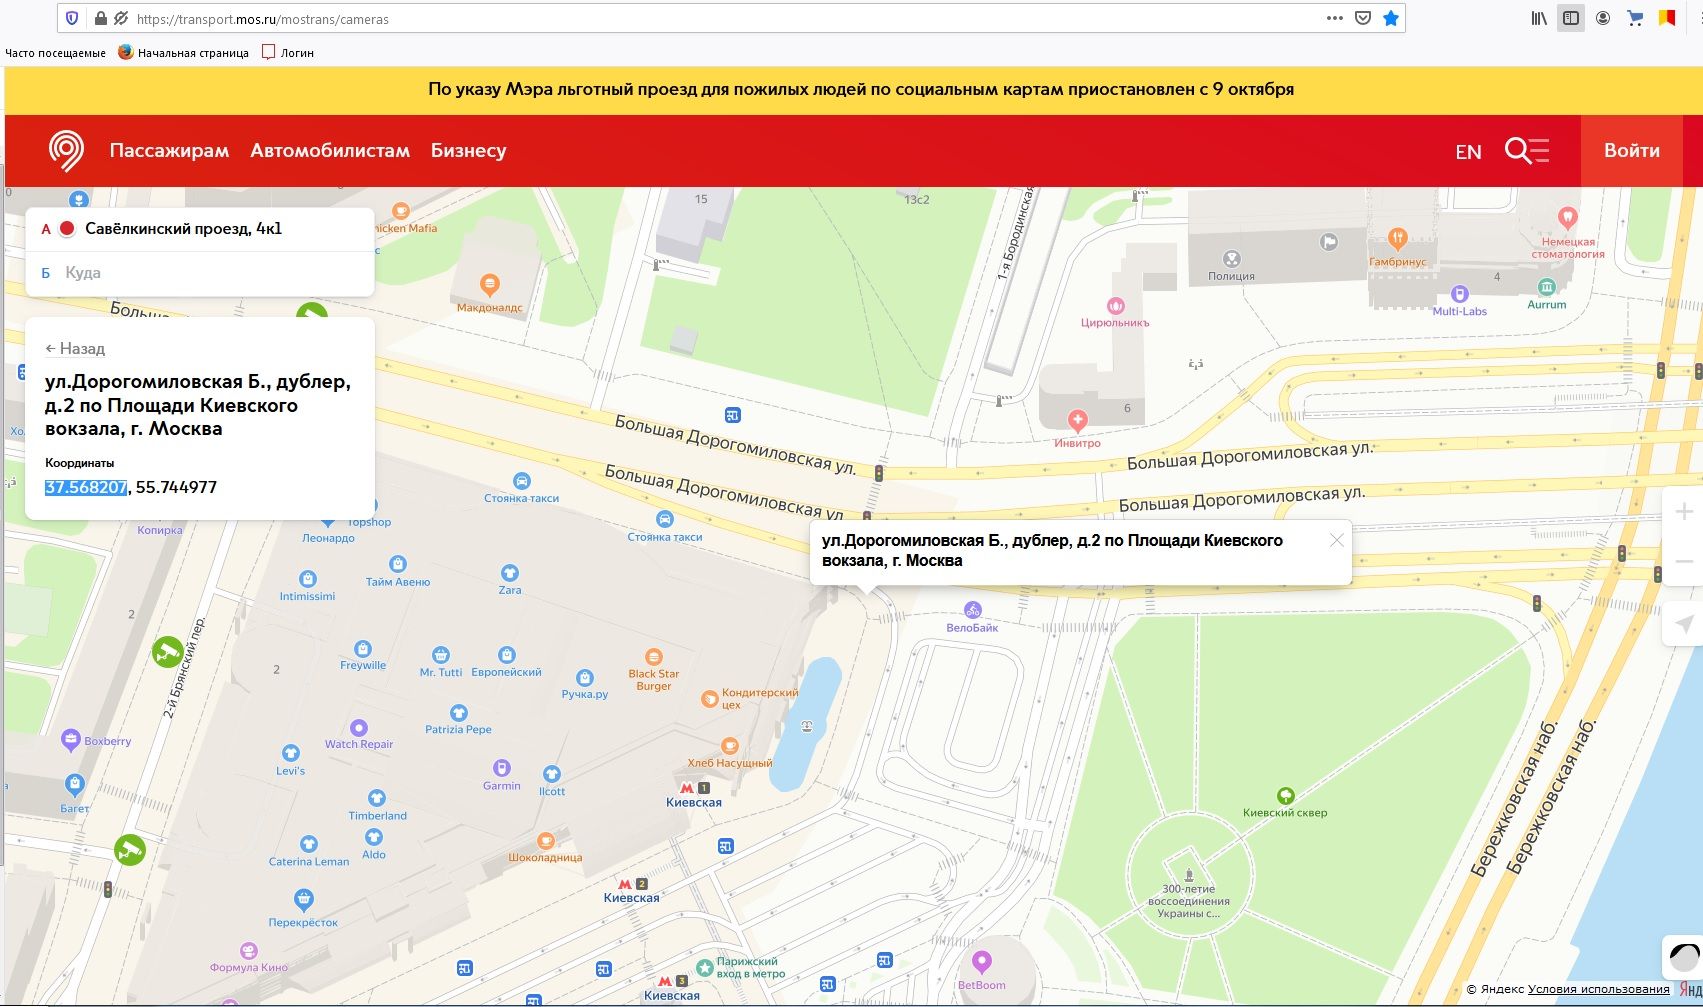Open the Firefox library icon
This screenshot has height=1007, width=1703.
1539,18
